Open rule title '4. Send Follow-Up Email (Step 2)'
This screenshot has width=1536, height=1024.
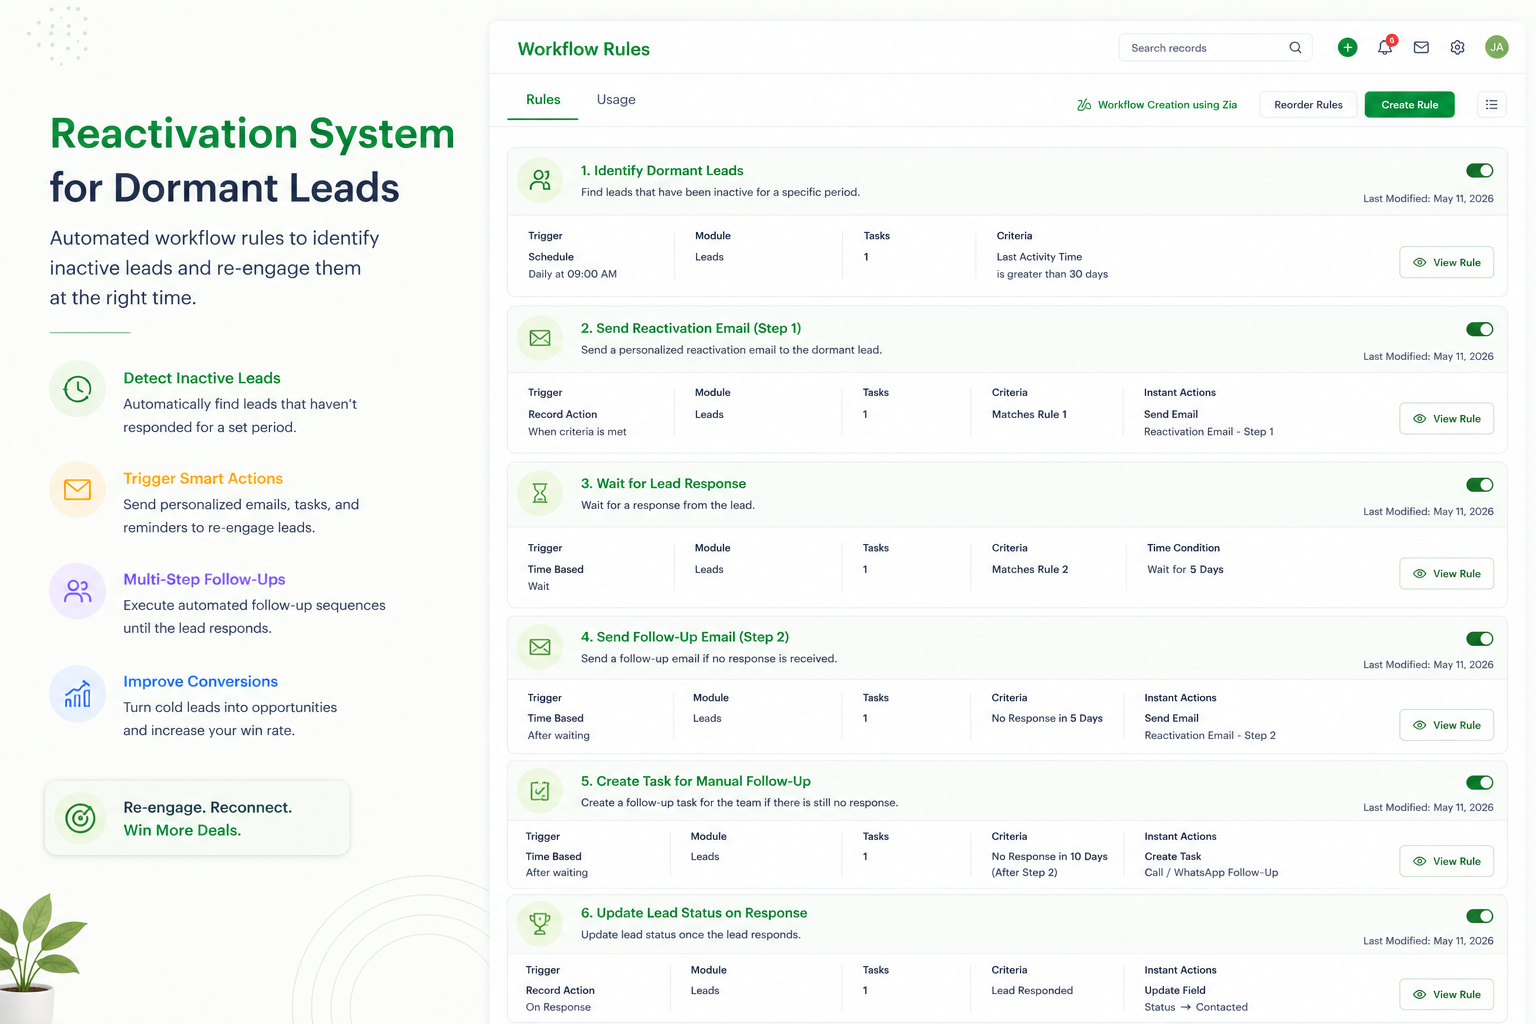pos(685,637)
